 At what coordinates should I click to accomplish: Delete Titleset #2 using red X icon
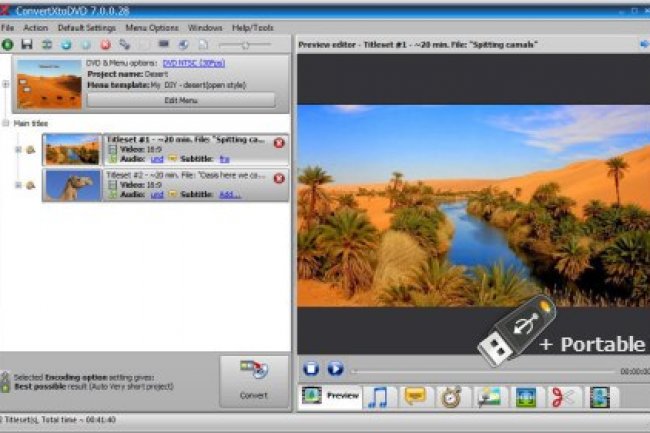pos(278,178)
